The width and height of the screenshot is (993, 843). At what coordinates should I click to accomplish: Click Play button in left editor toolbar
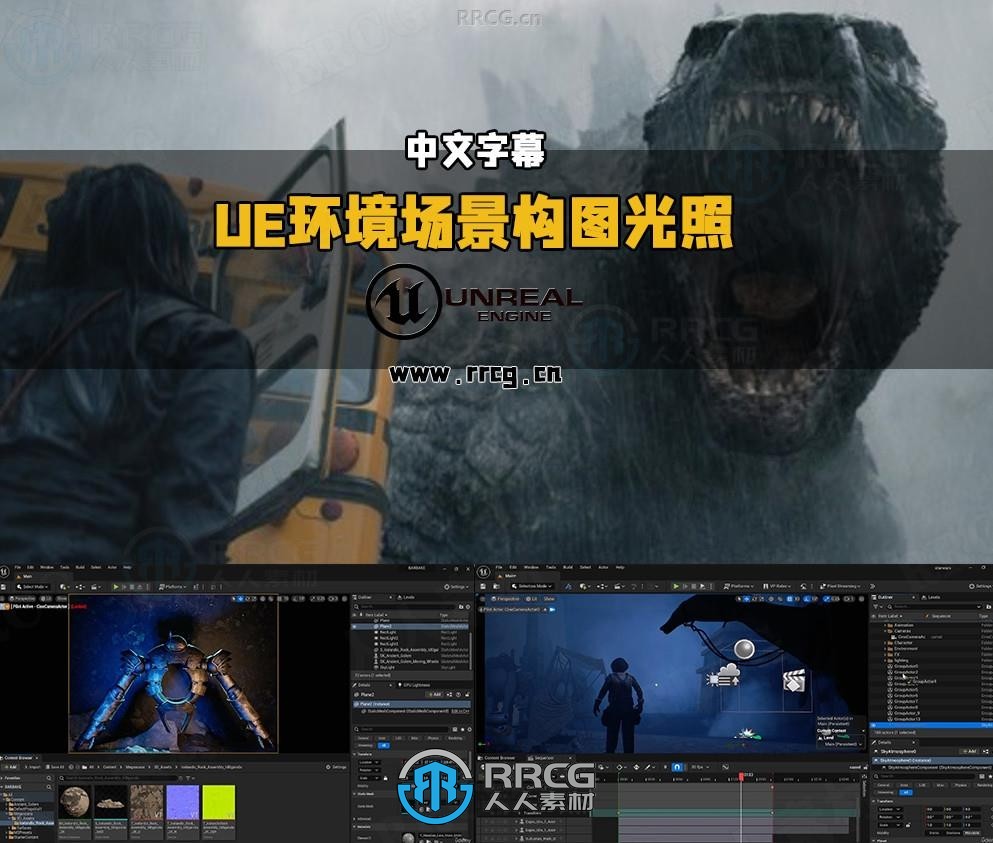[x=116, y=587]
